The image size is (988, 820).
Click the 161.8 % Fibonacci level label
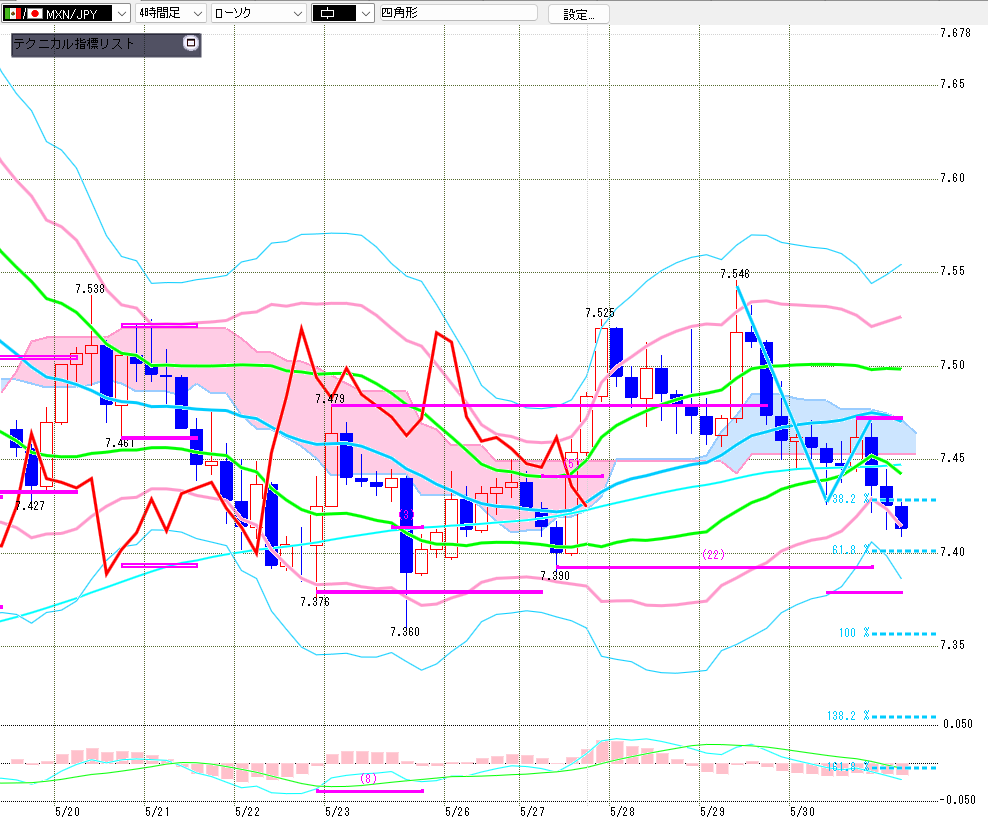(848, 767)
